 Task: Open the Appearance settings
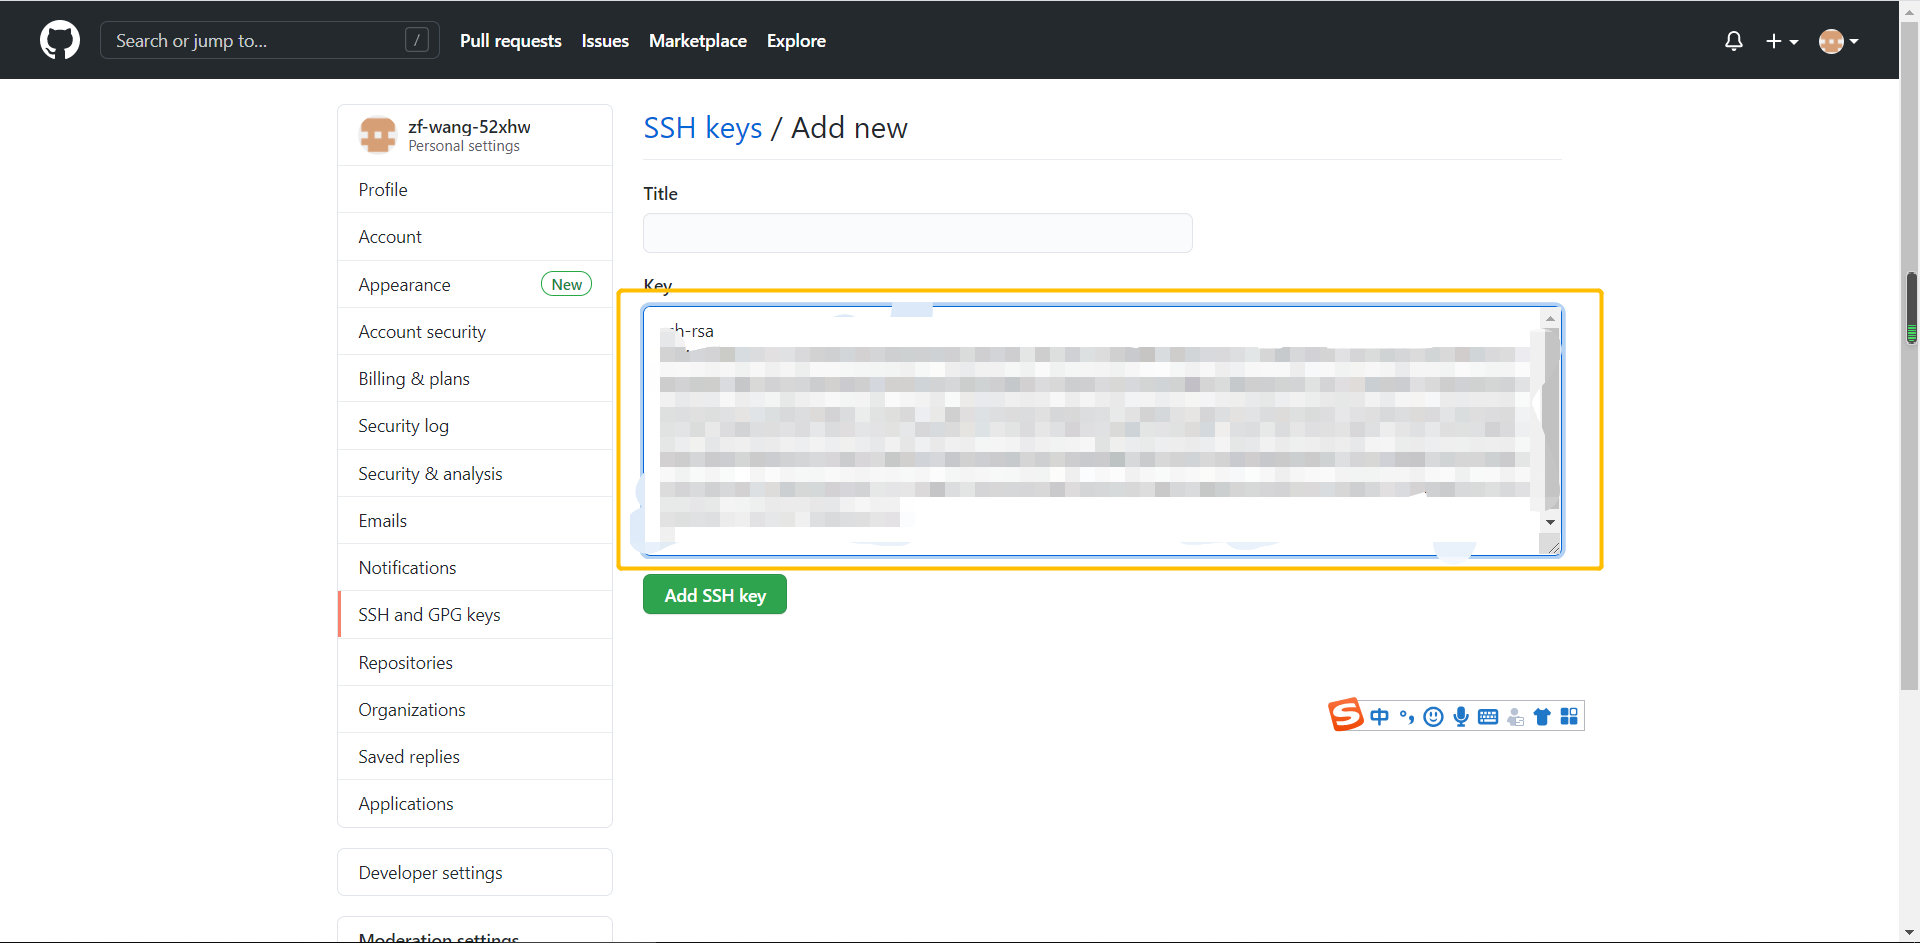click(475, 284)
